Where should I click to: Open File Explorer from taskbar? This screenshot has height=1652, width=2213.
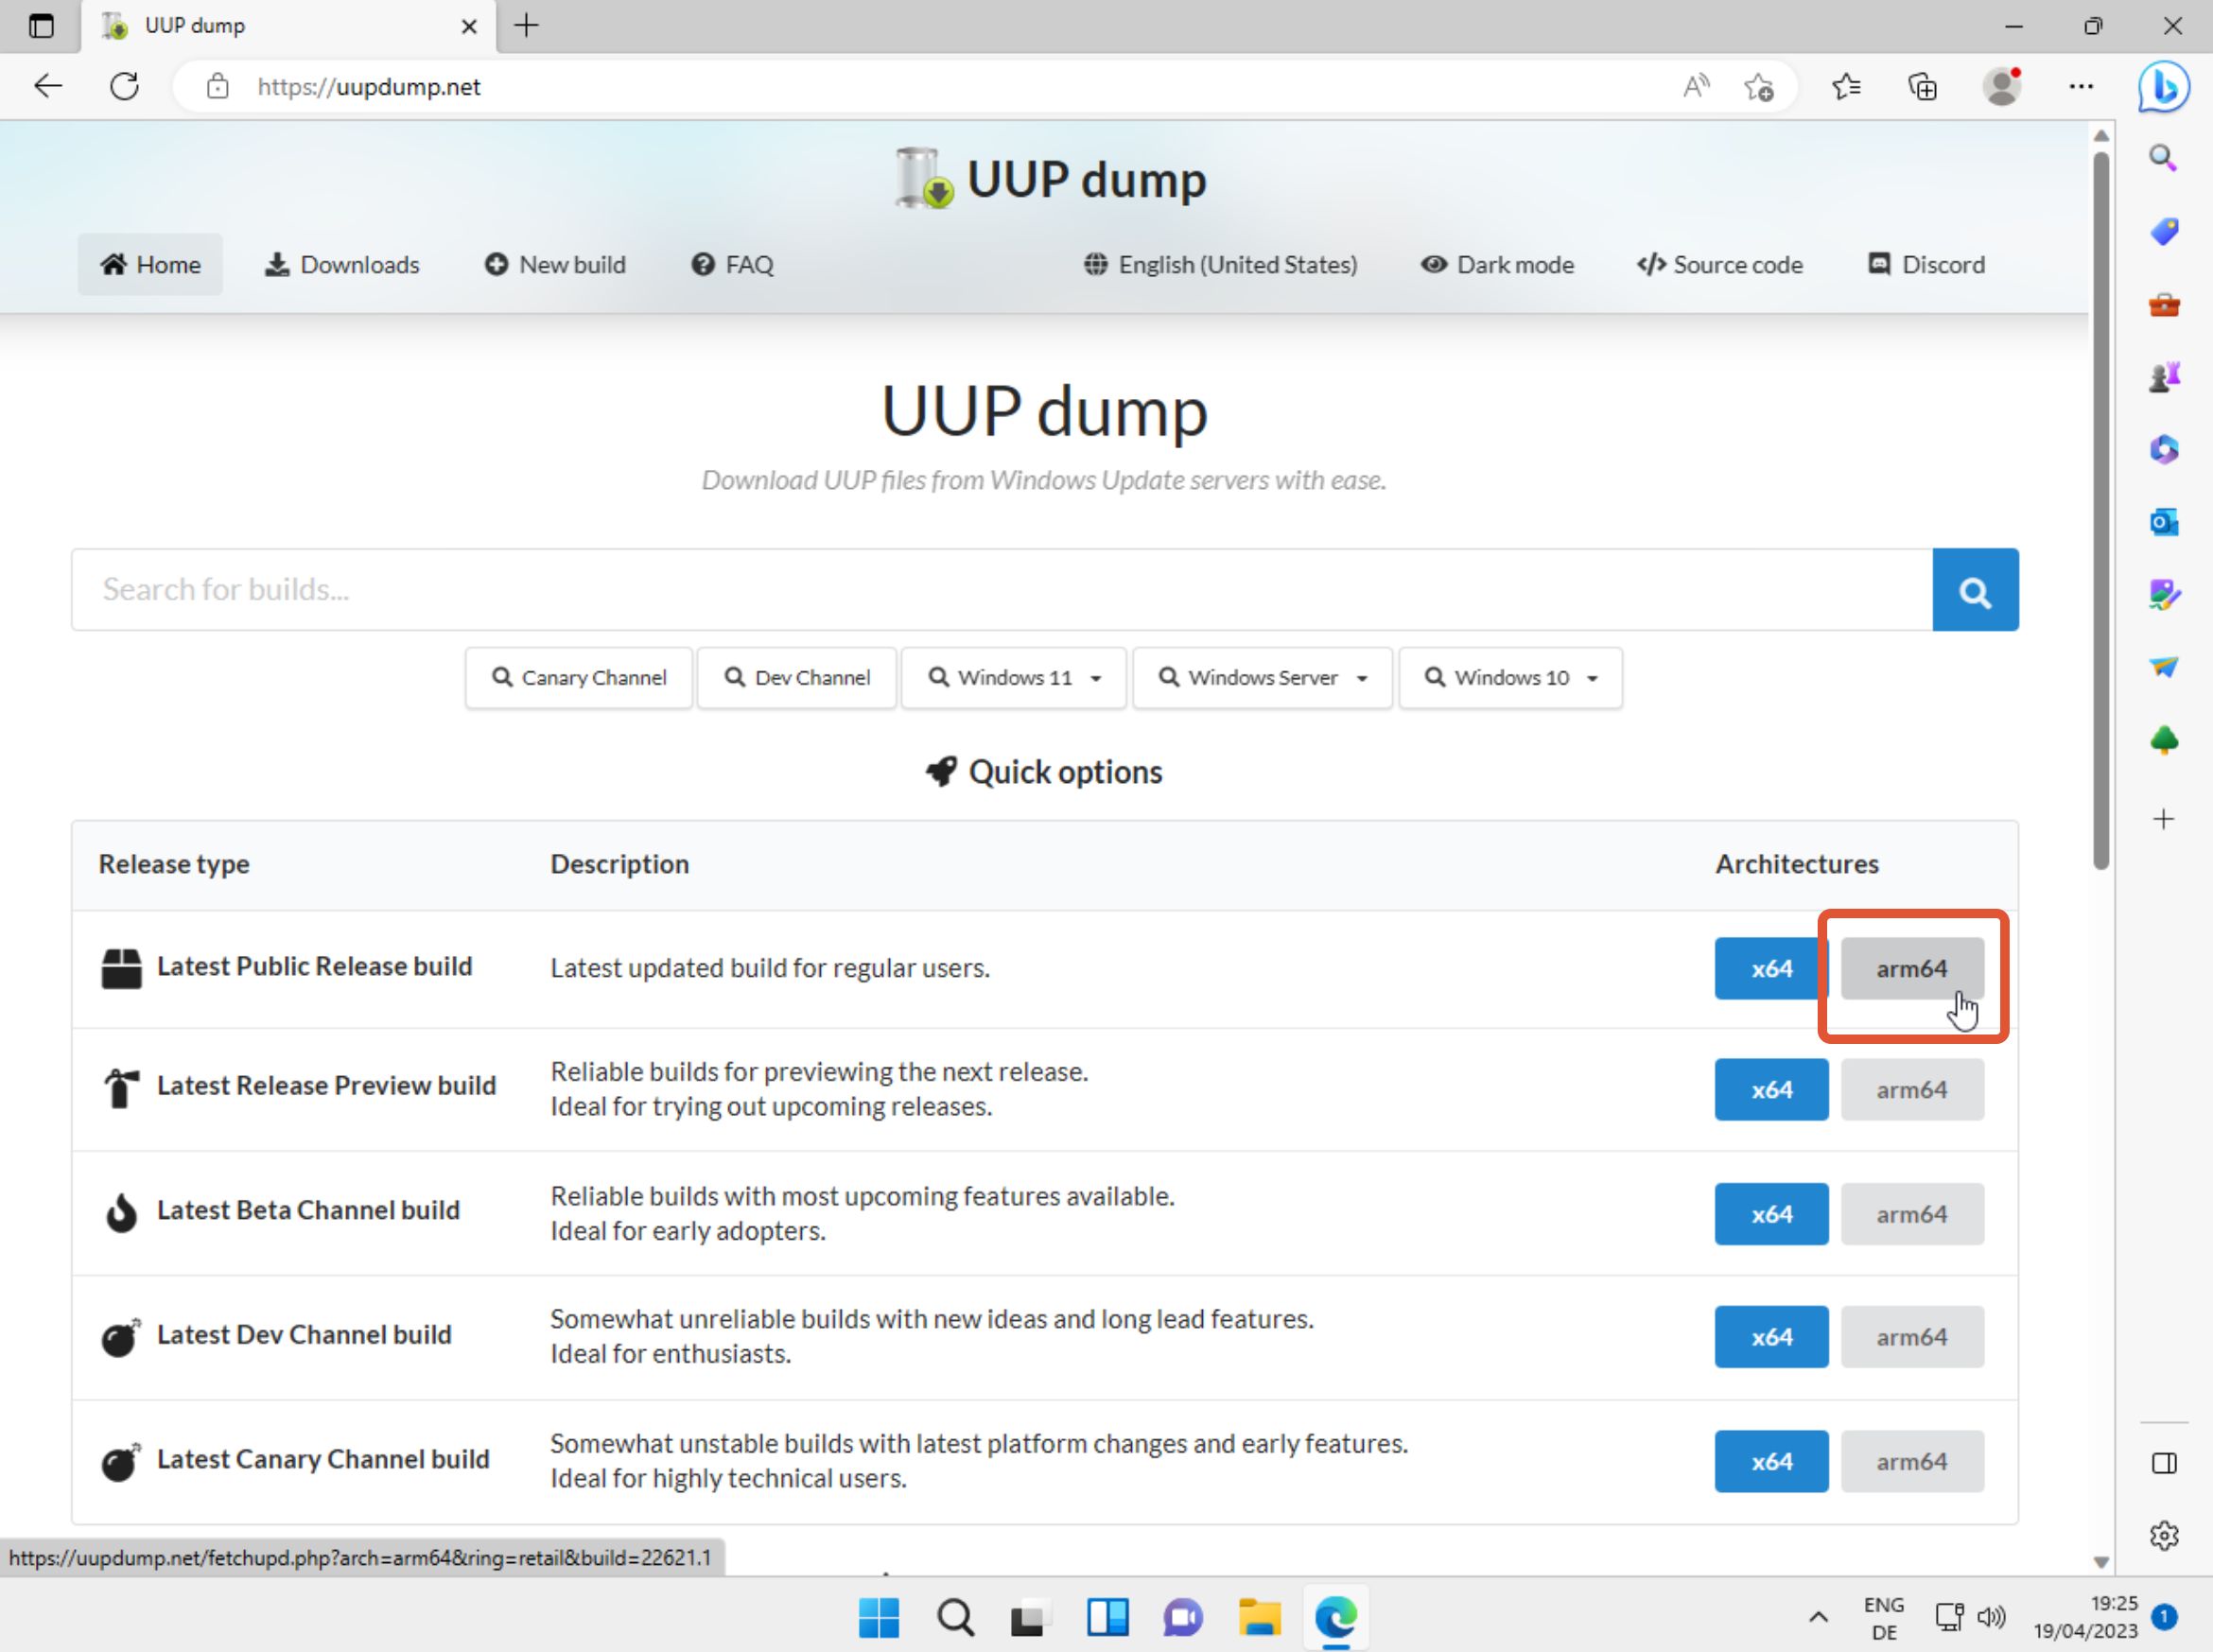tap(1259, 1617)
